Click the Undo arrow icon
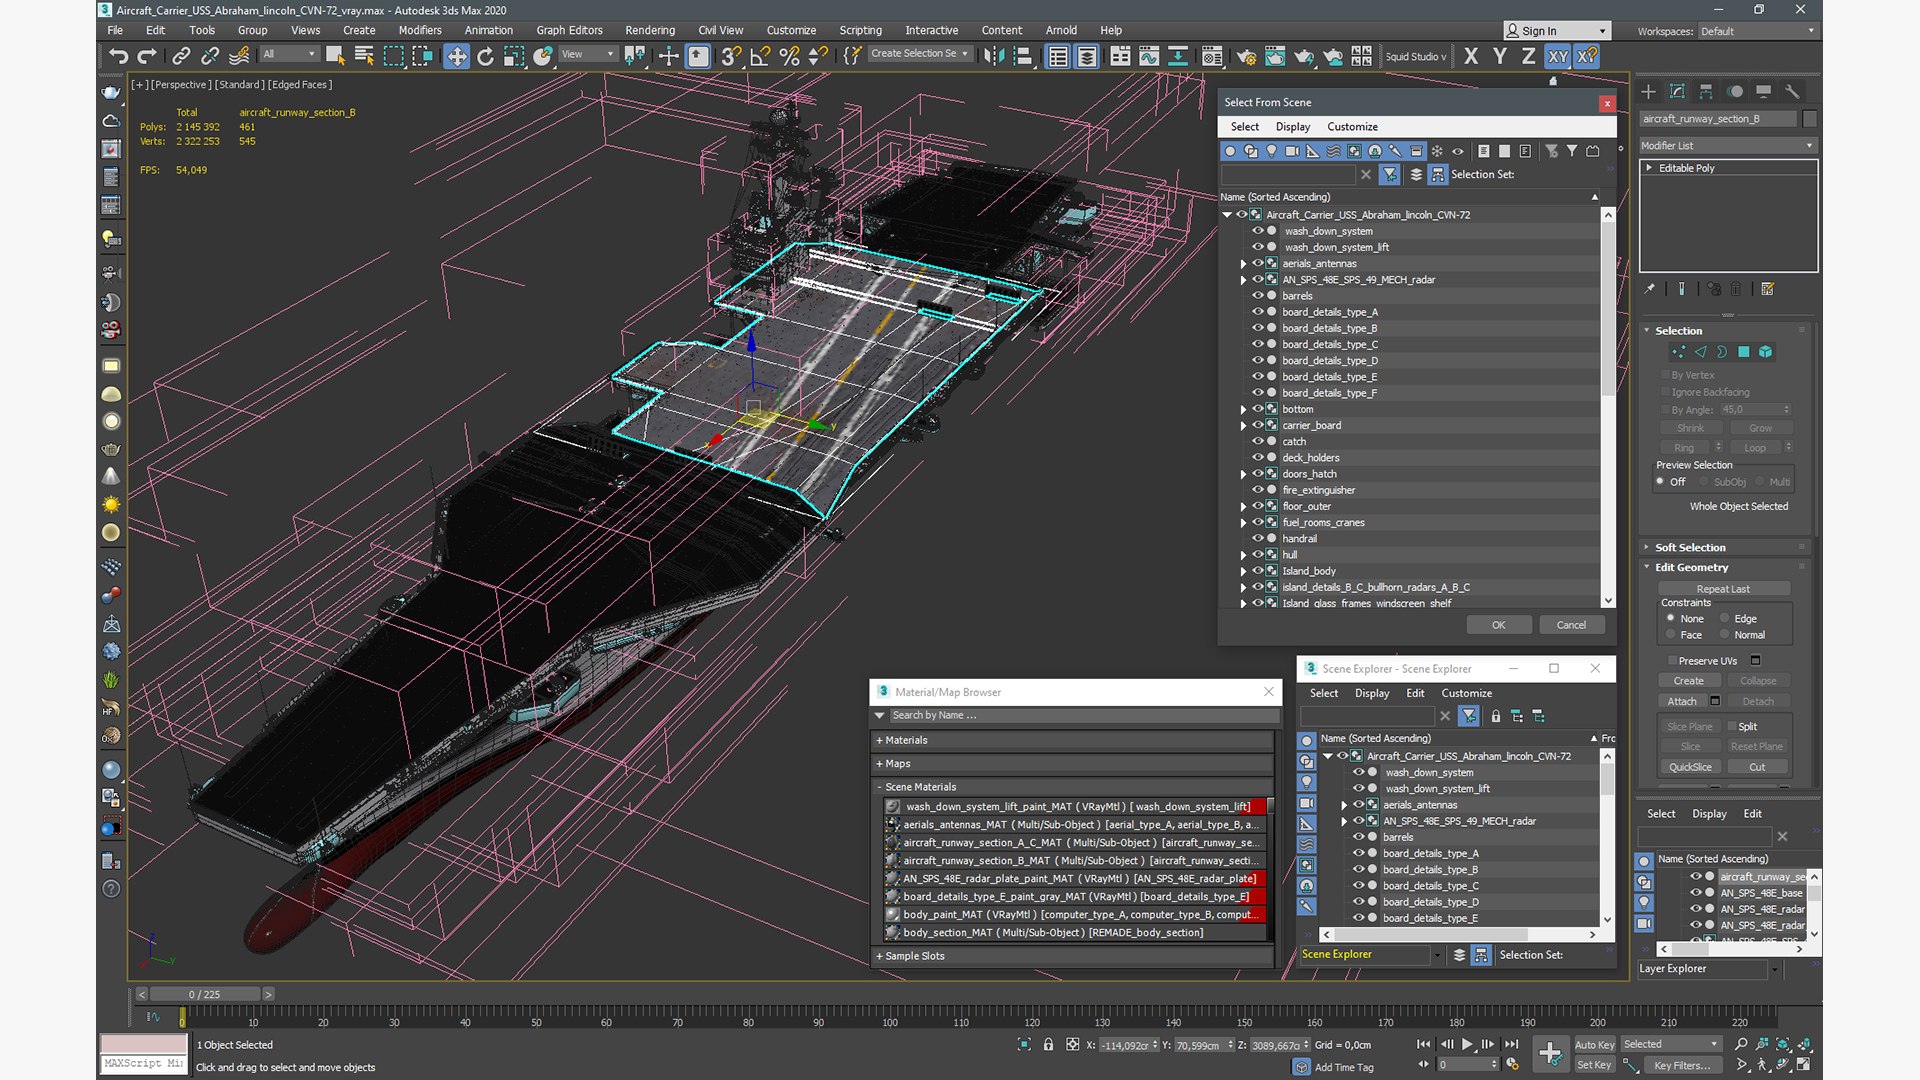The image size is (1920, 1080). (118, 56)
